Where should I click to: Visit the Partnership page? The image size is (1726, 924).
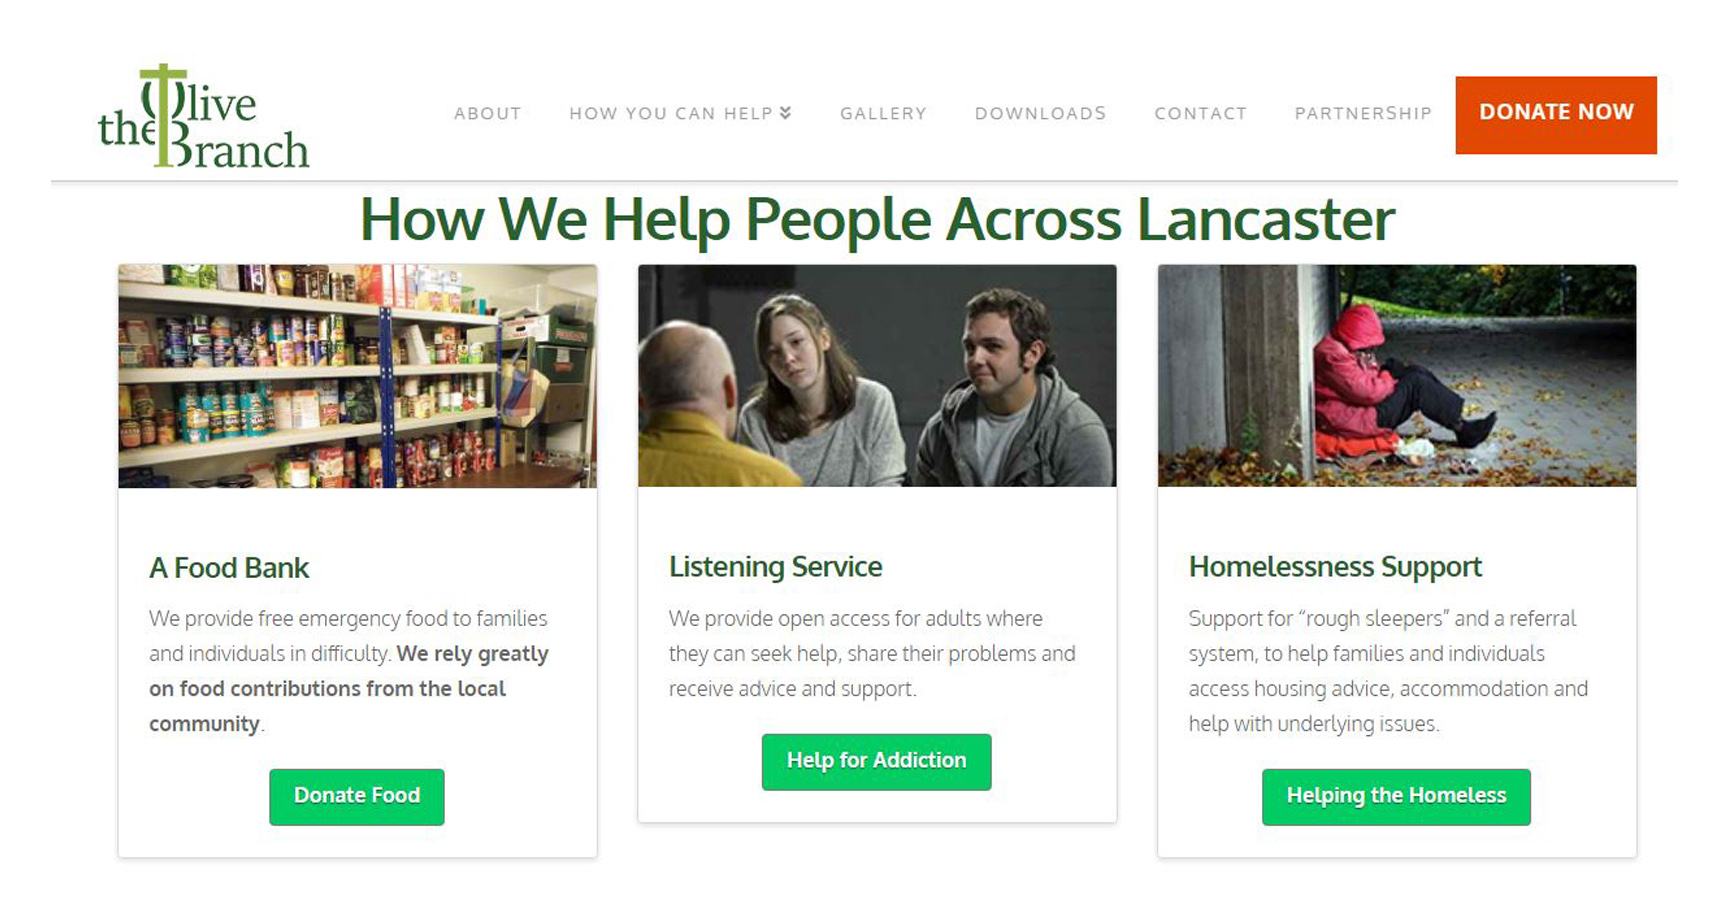(x=1363, y=114)
